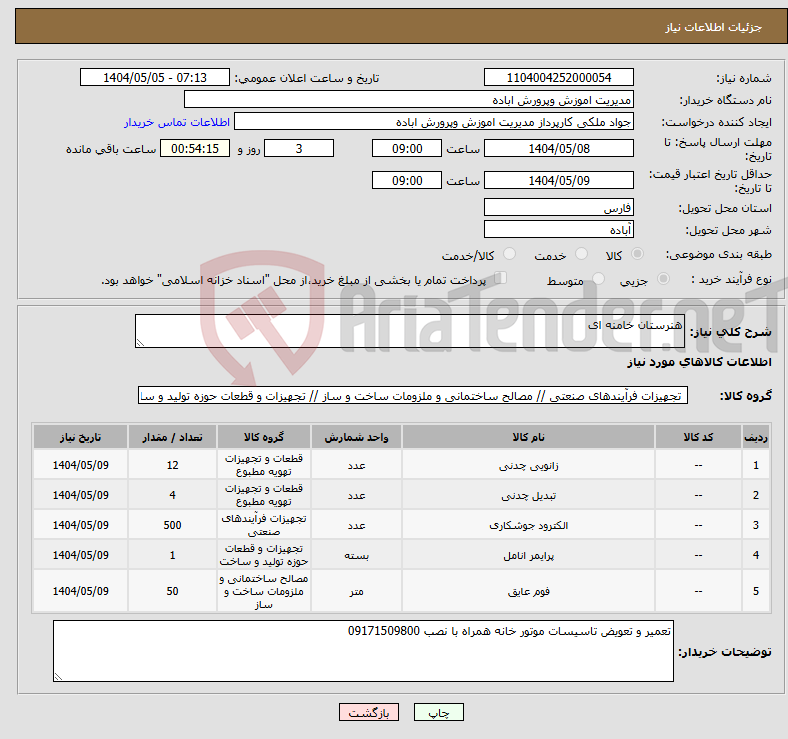Click quantity 50 in فوم عایق row
This screenshot has width=788, height=739.
click(172, 591)
